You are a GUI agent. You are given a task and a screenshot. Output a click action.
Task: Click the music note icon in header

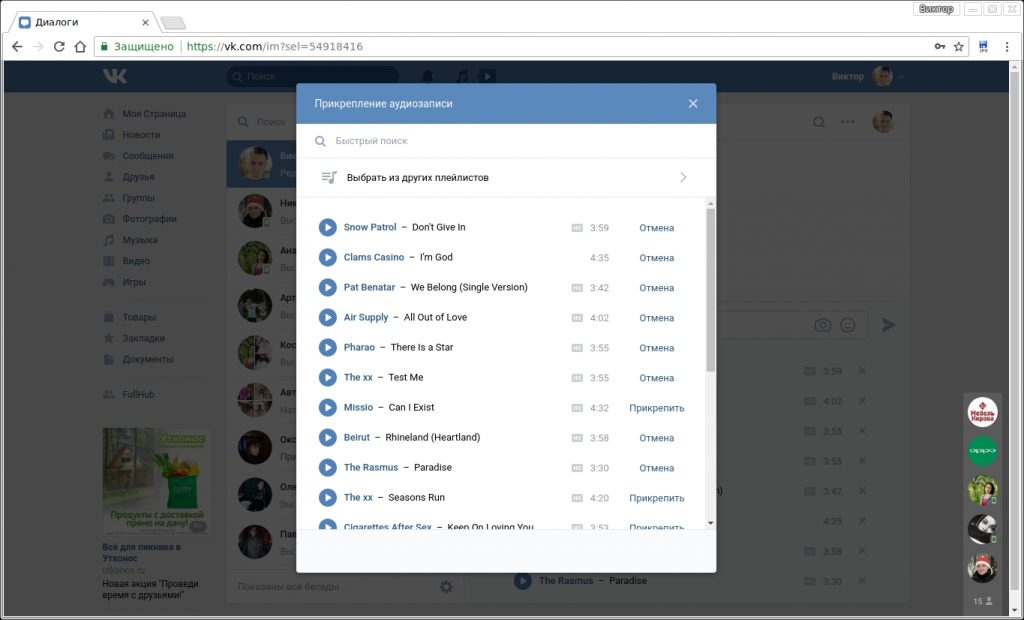[462, 76]
